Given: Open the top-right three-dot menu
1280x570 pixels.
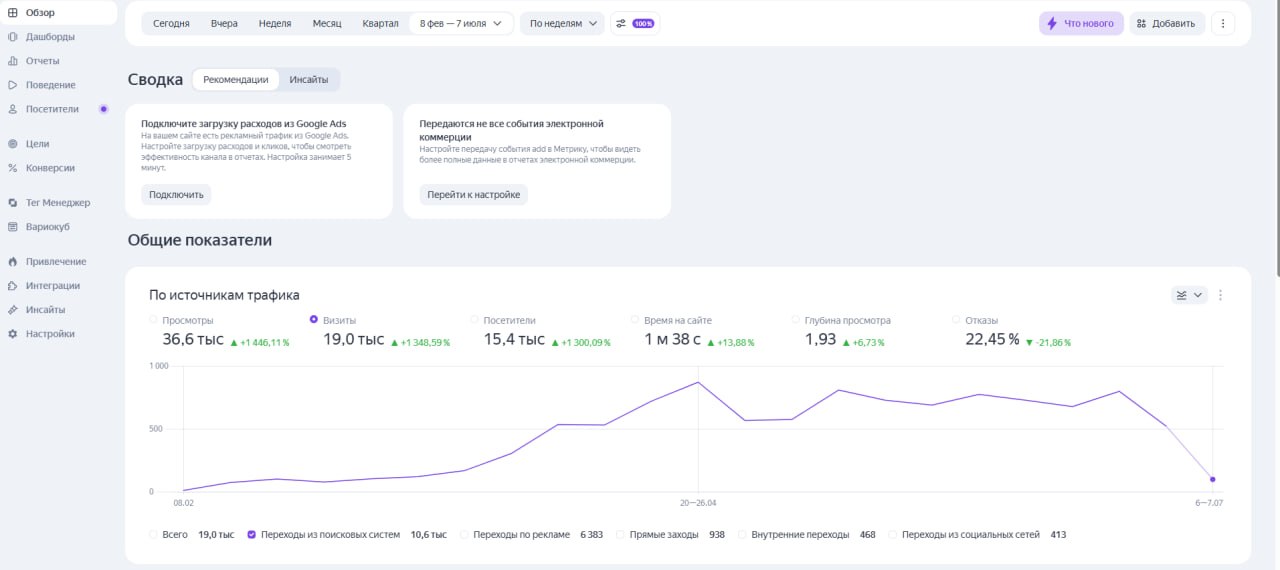Looking at the screenshot, I should [1223, 23].
